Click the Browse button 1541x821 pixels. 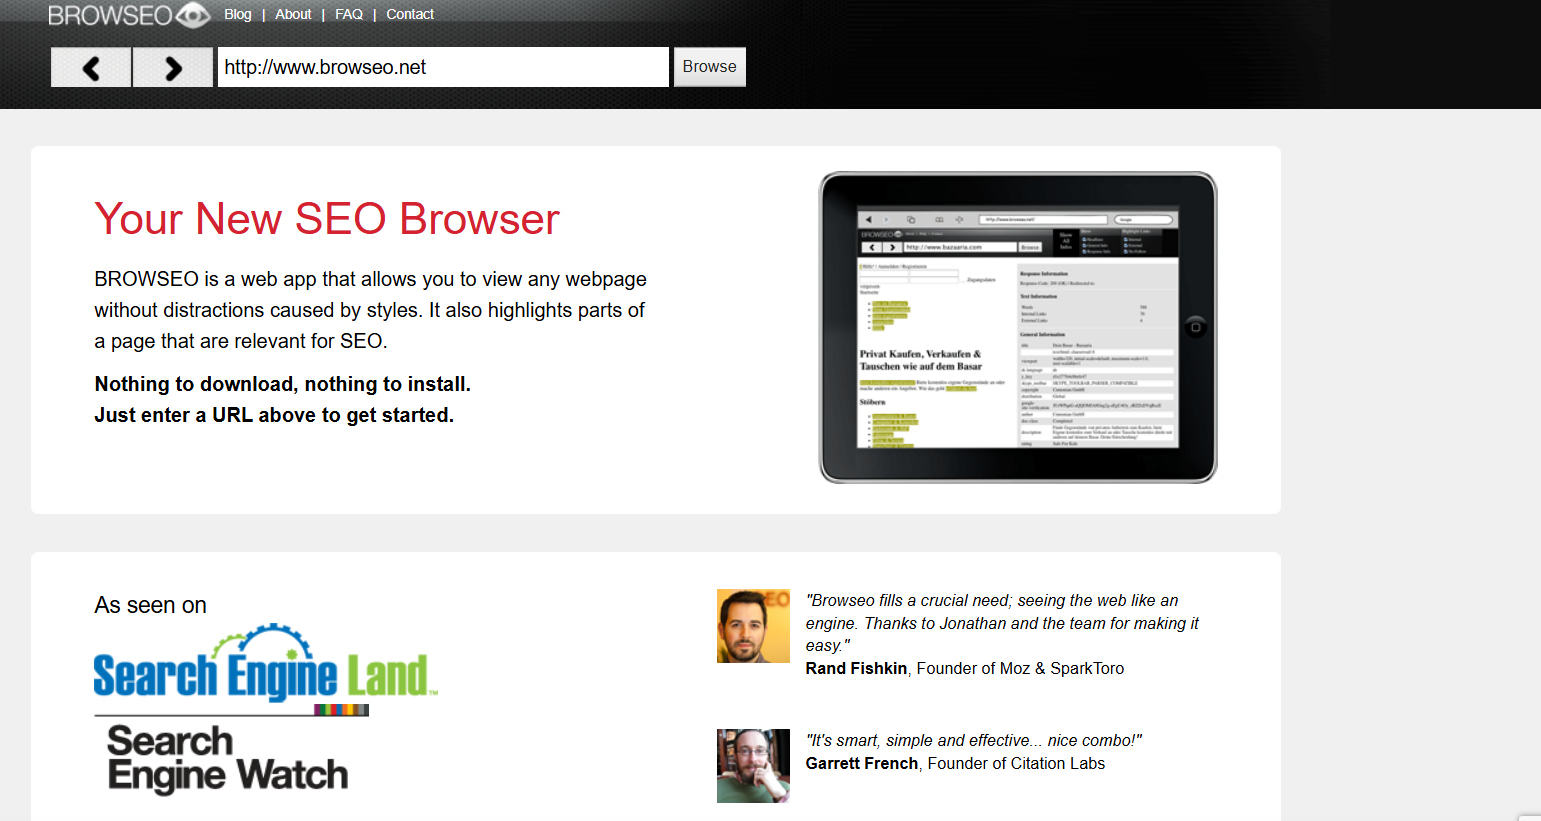pyautogui.click(x=710, y=67)
